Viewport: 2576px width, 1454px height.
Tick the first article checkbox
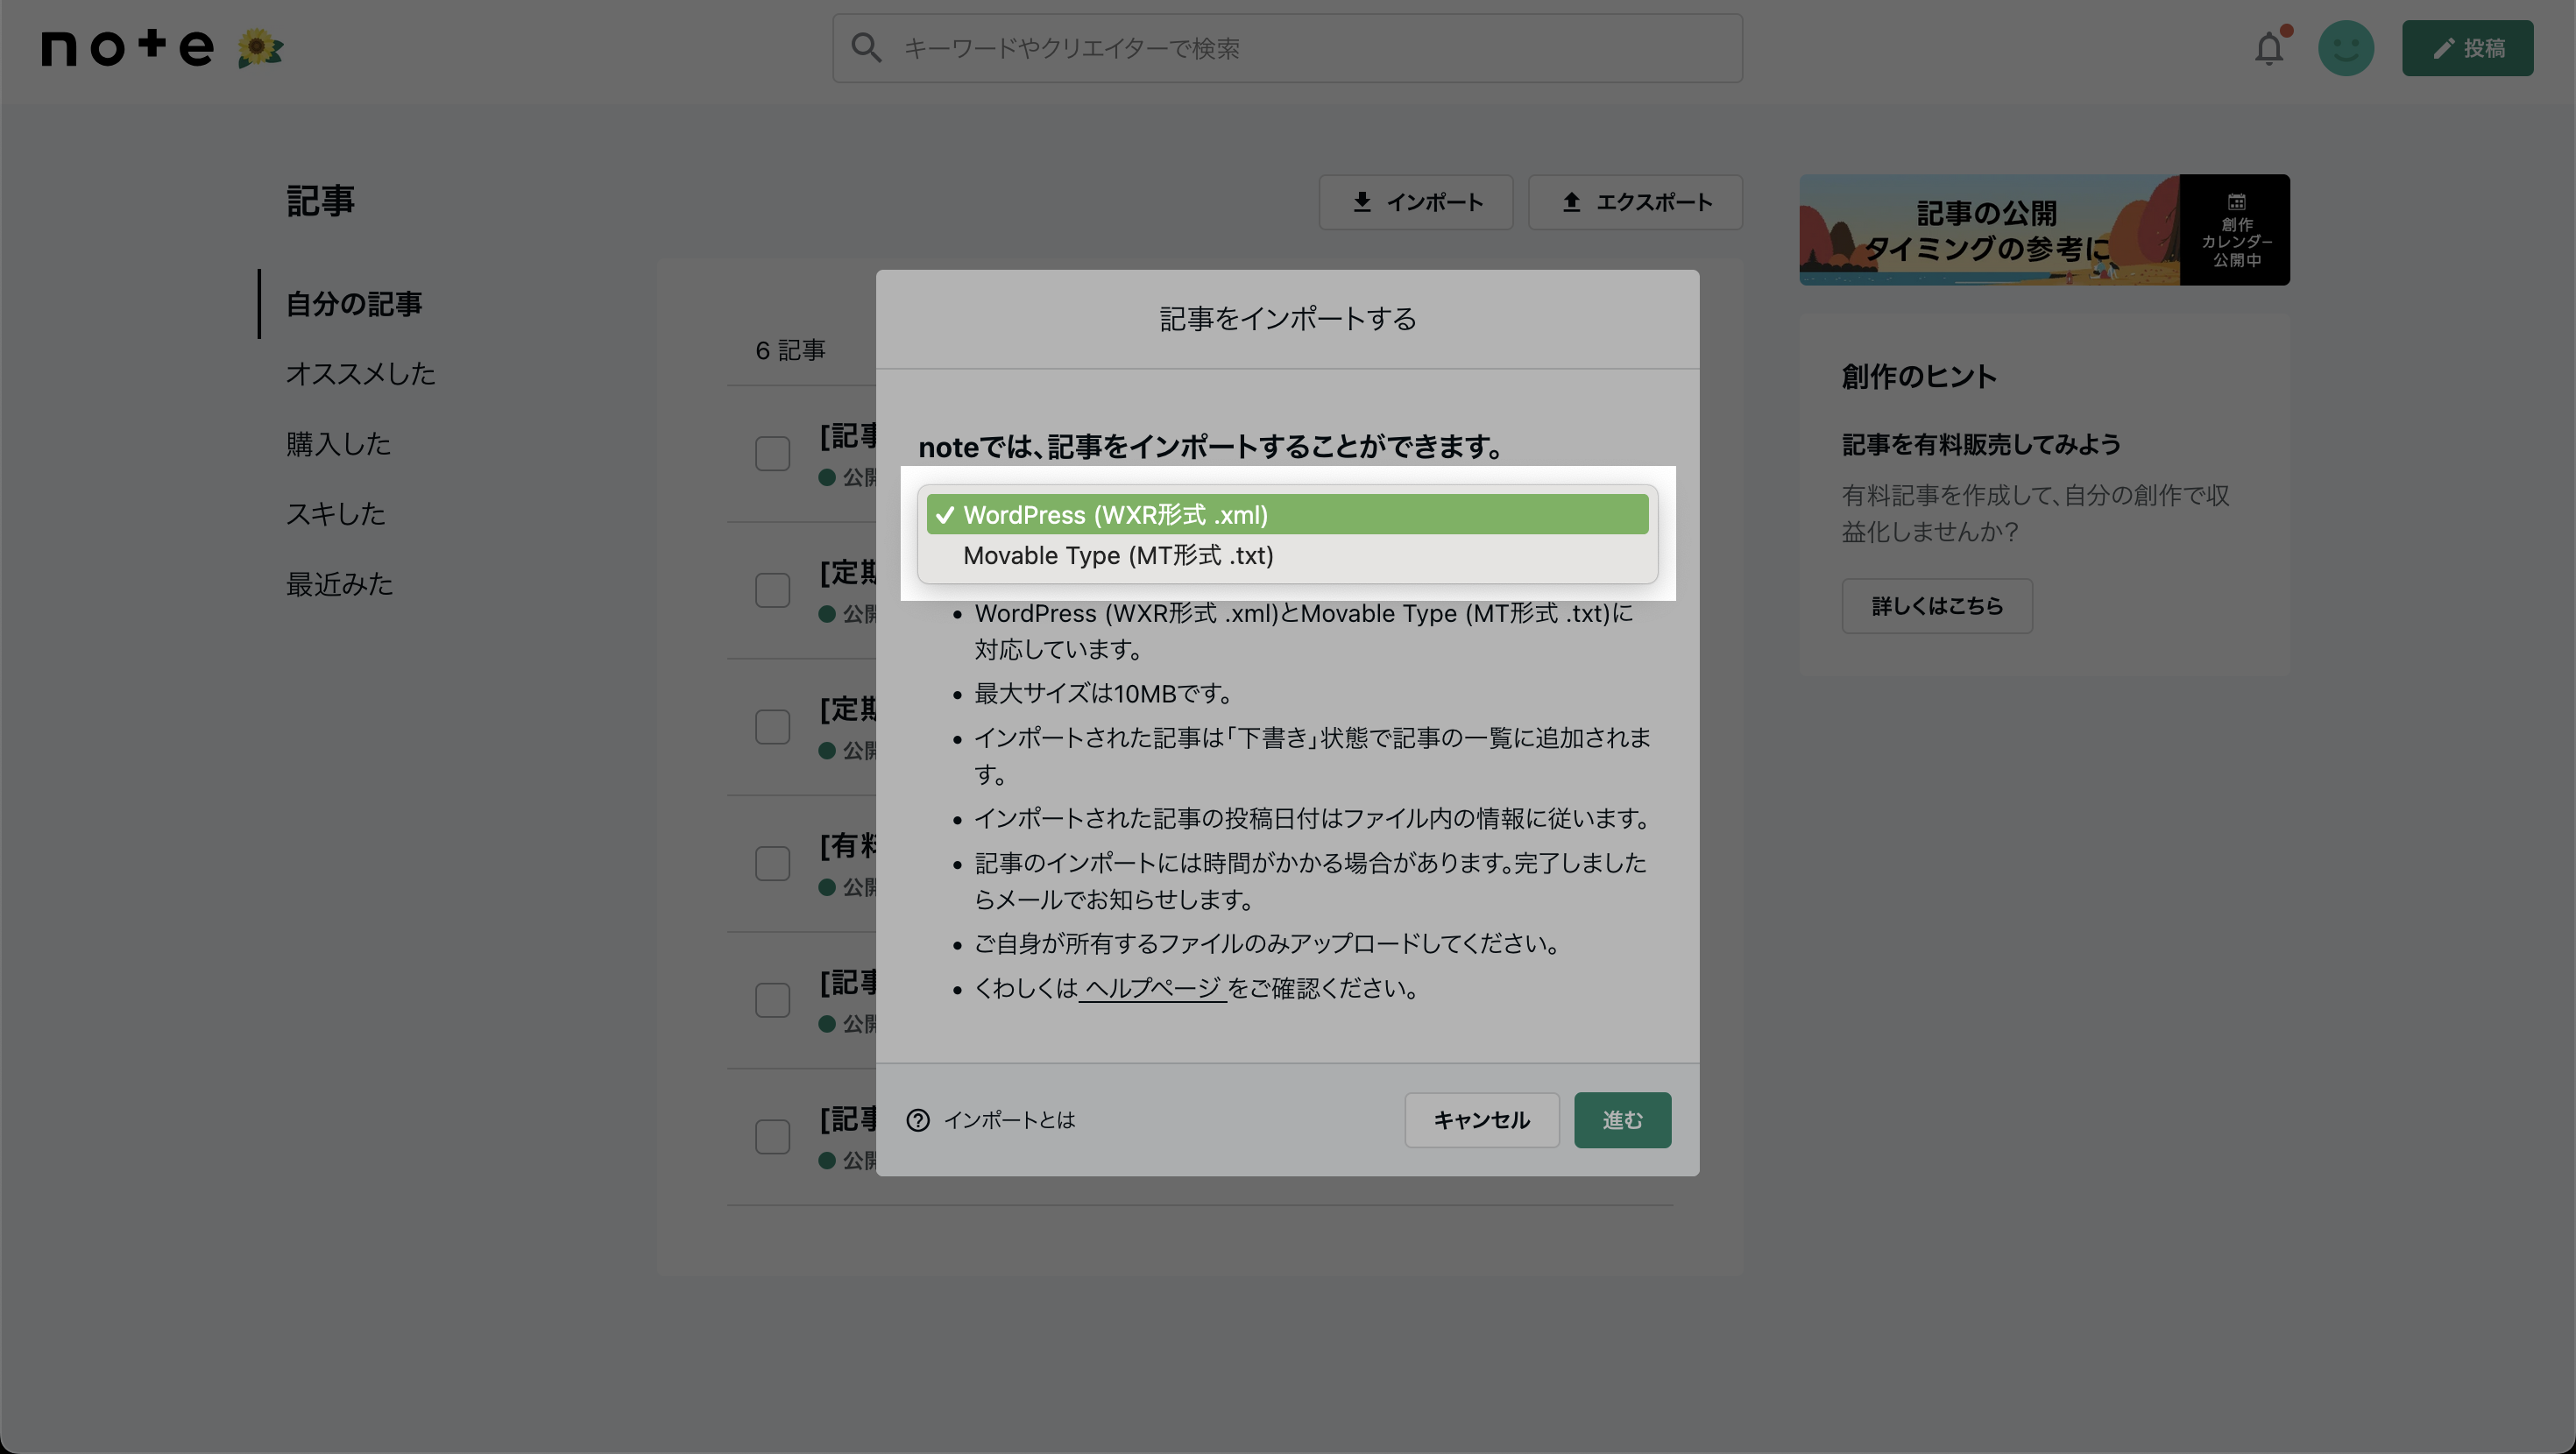(772, 454)
